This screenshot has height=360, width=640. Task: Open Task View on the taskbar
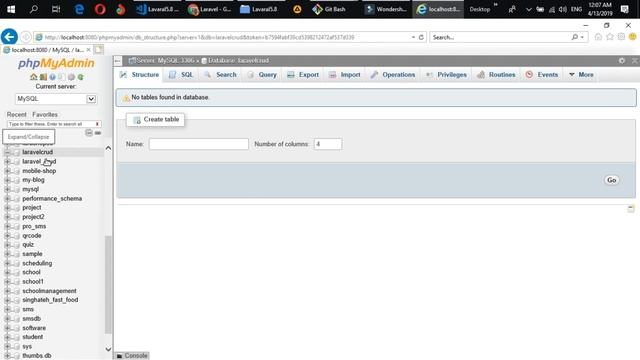[x=56, y=9]
